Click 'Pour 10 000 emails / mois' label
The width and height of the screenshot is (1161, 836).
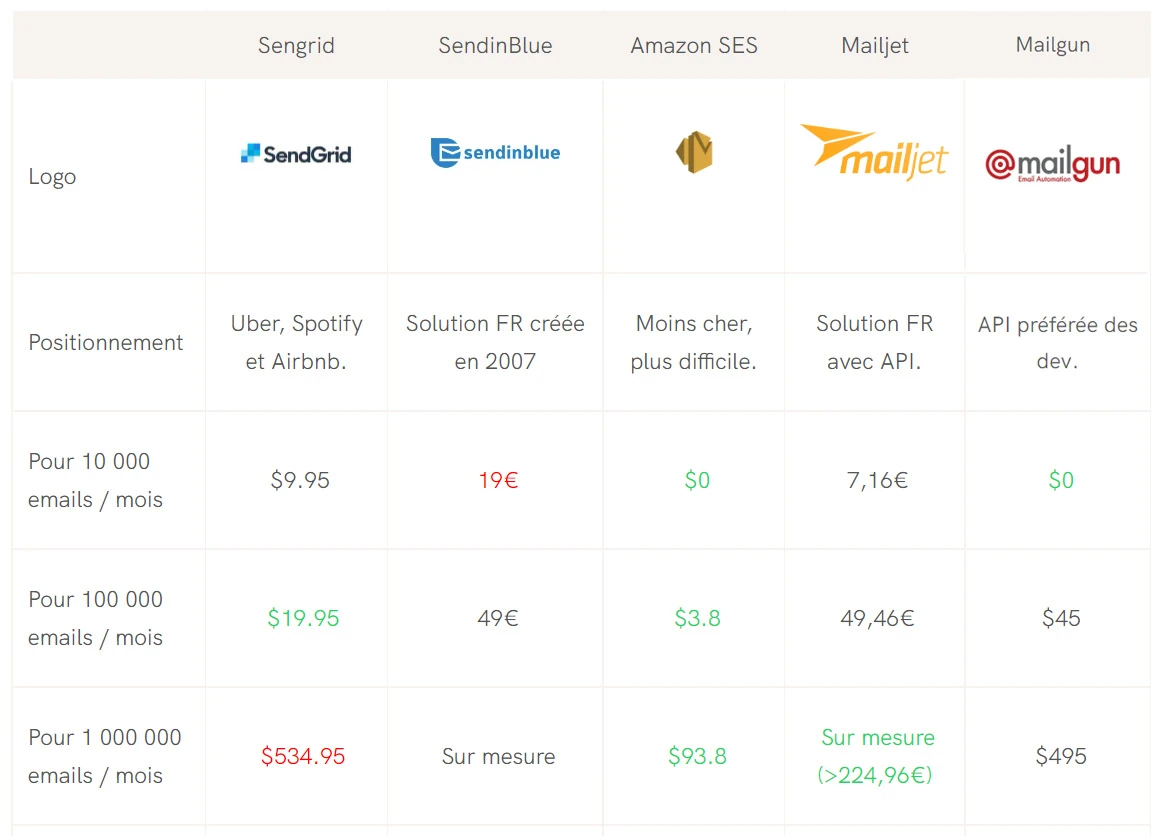[x=96, y=481]
